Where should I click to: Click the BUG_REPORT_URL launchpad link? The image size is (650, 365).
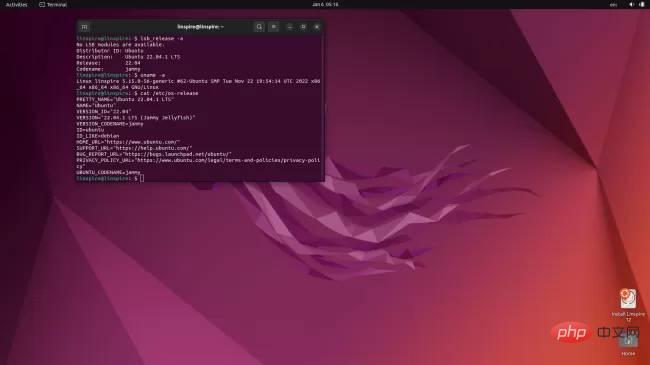coord(154,154)
